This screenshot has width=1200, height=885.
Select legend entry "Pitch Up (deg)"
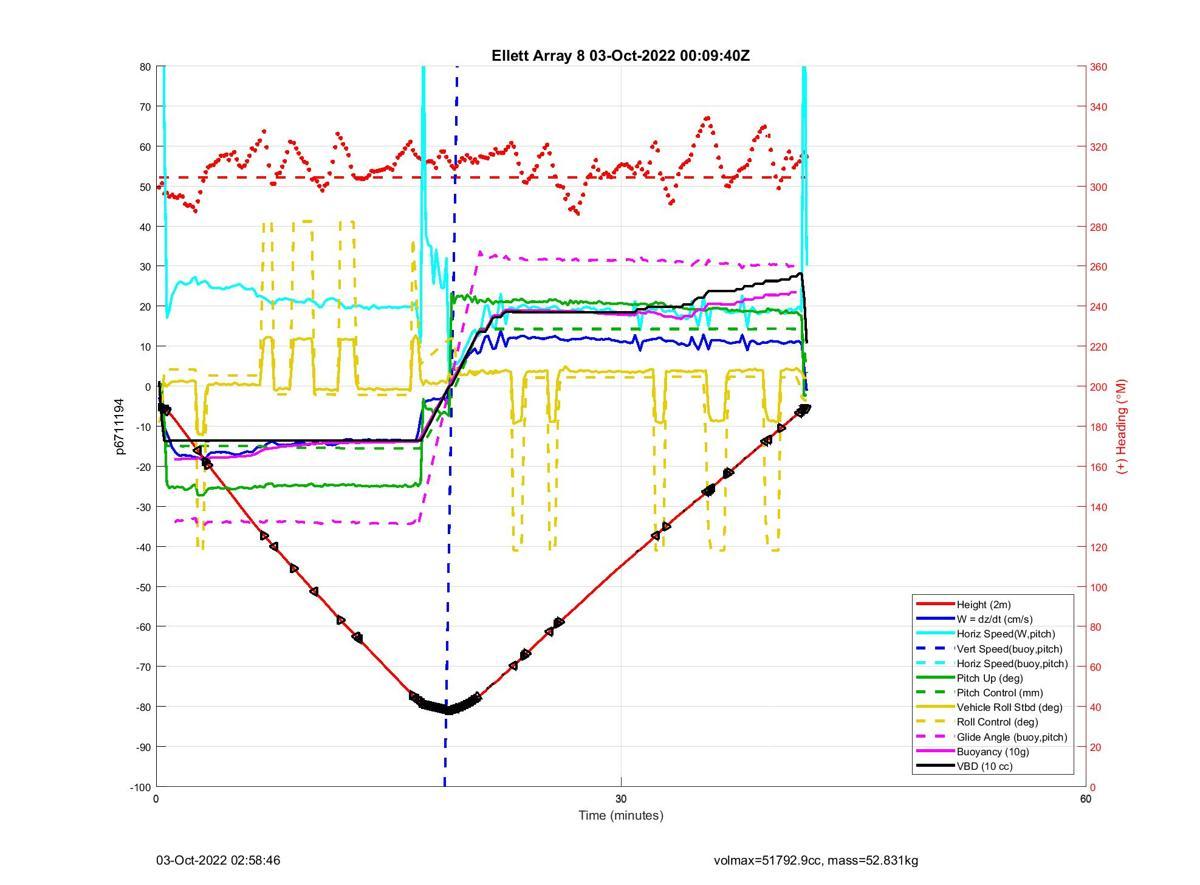pos(990,678)
